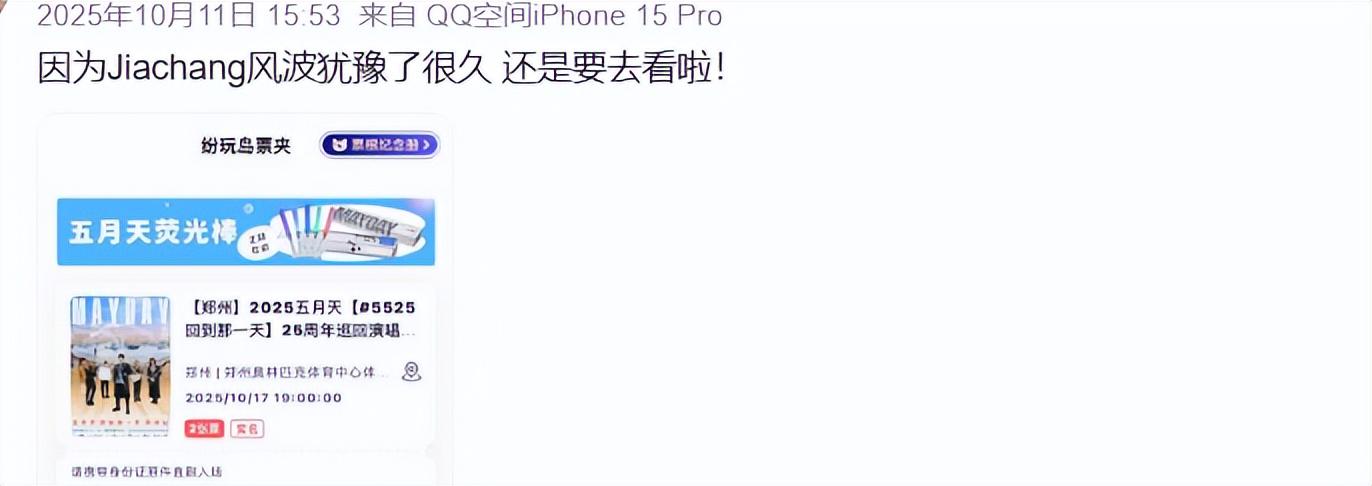
Task: Click the cat icon in 票根纪念册 button
Action: click(338, 145)
